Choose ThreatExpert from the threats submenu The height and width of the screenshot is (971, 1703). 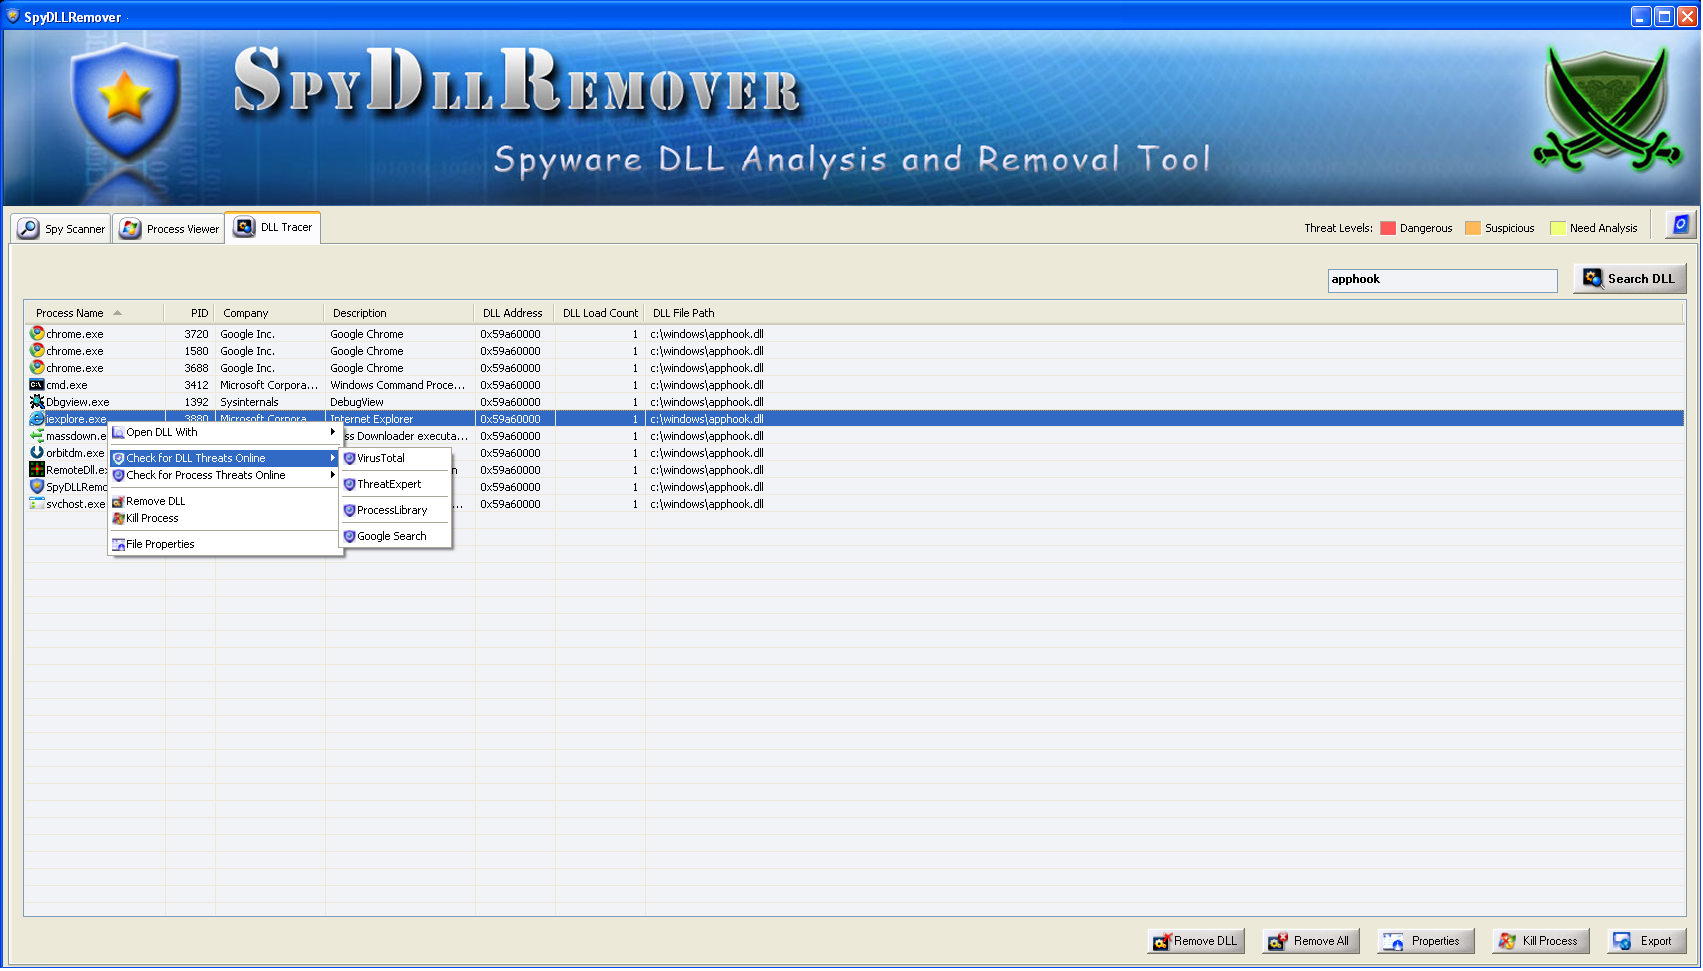point(389,484)
